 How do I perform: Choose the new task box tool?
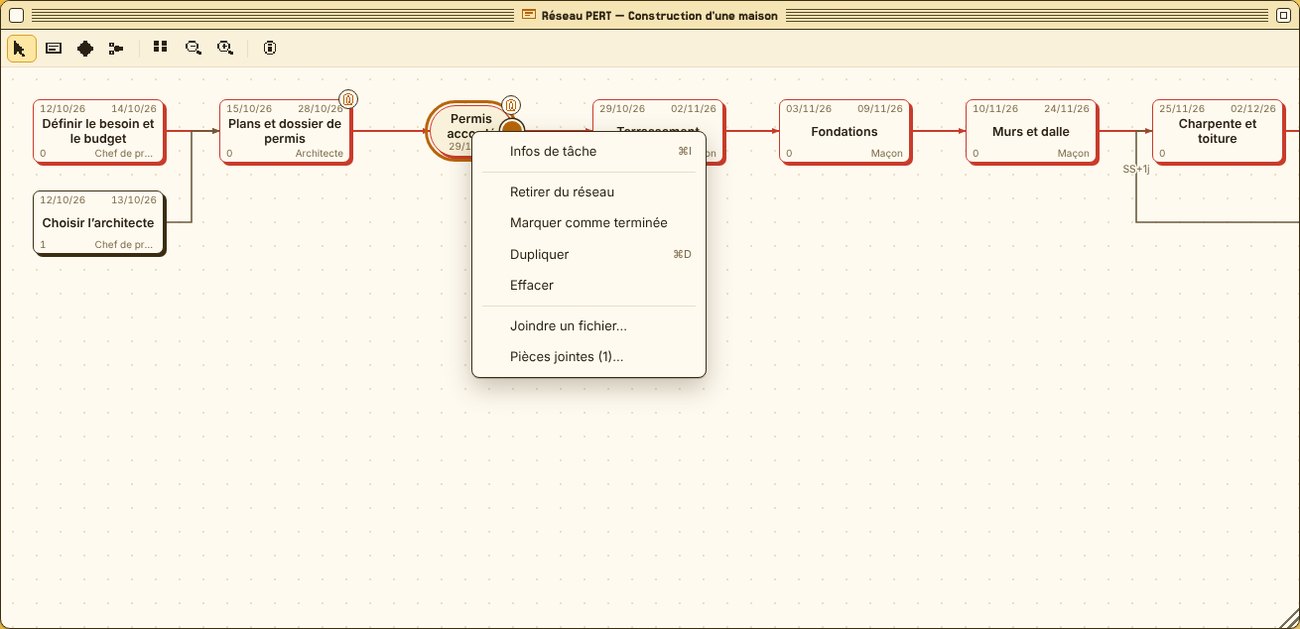(53, 48)
